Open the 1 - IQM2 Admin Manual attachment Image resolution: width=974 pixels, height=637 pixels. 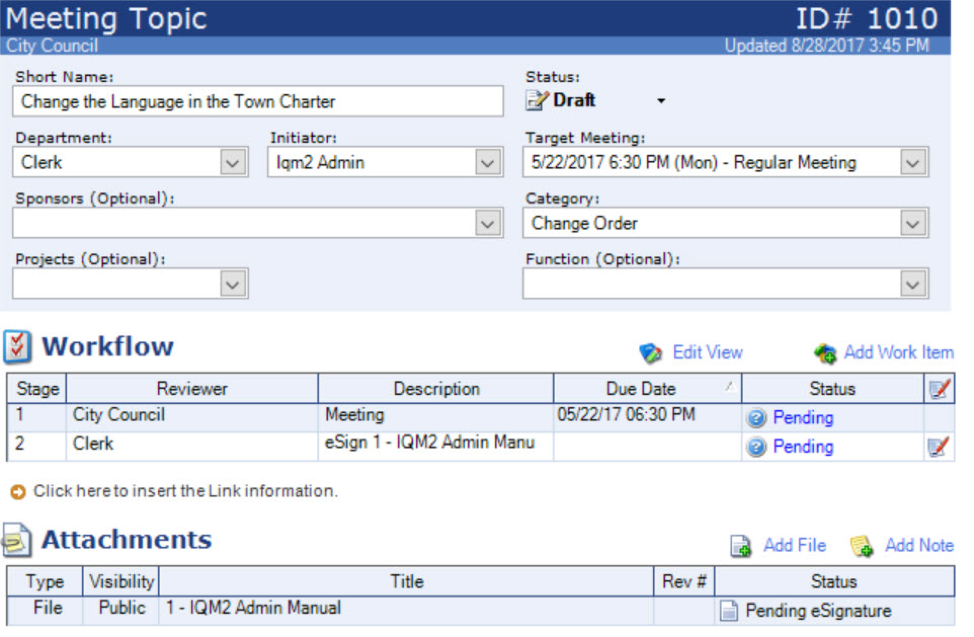click(253, 608)
